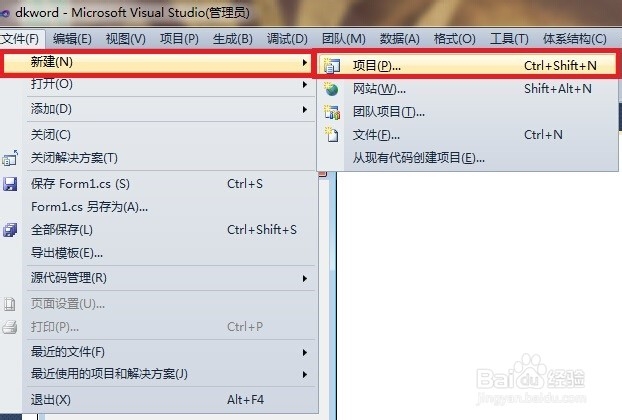
Task: Open the 格式(O) menu
Action: [x=454, y=39]
